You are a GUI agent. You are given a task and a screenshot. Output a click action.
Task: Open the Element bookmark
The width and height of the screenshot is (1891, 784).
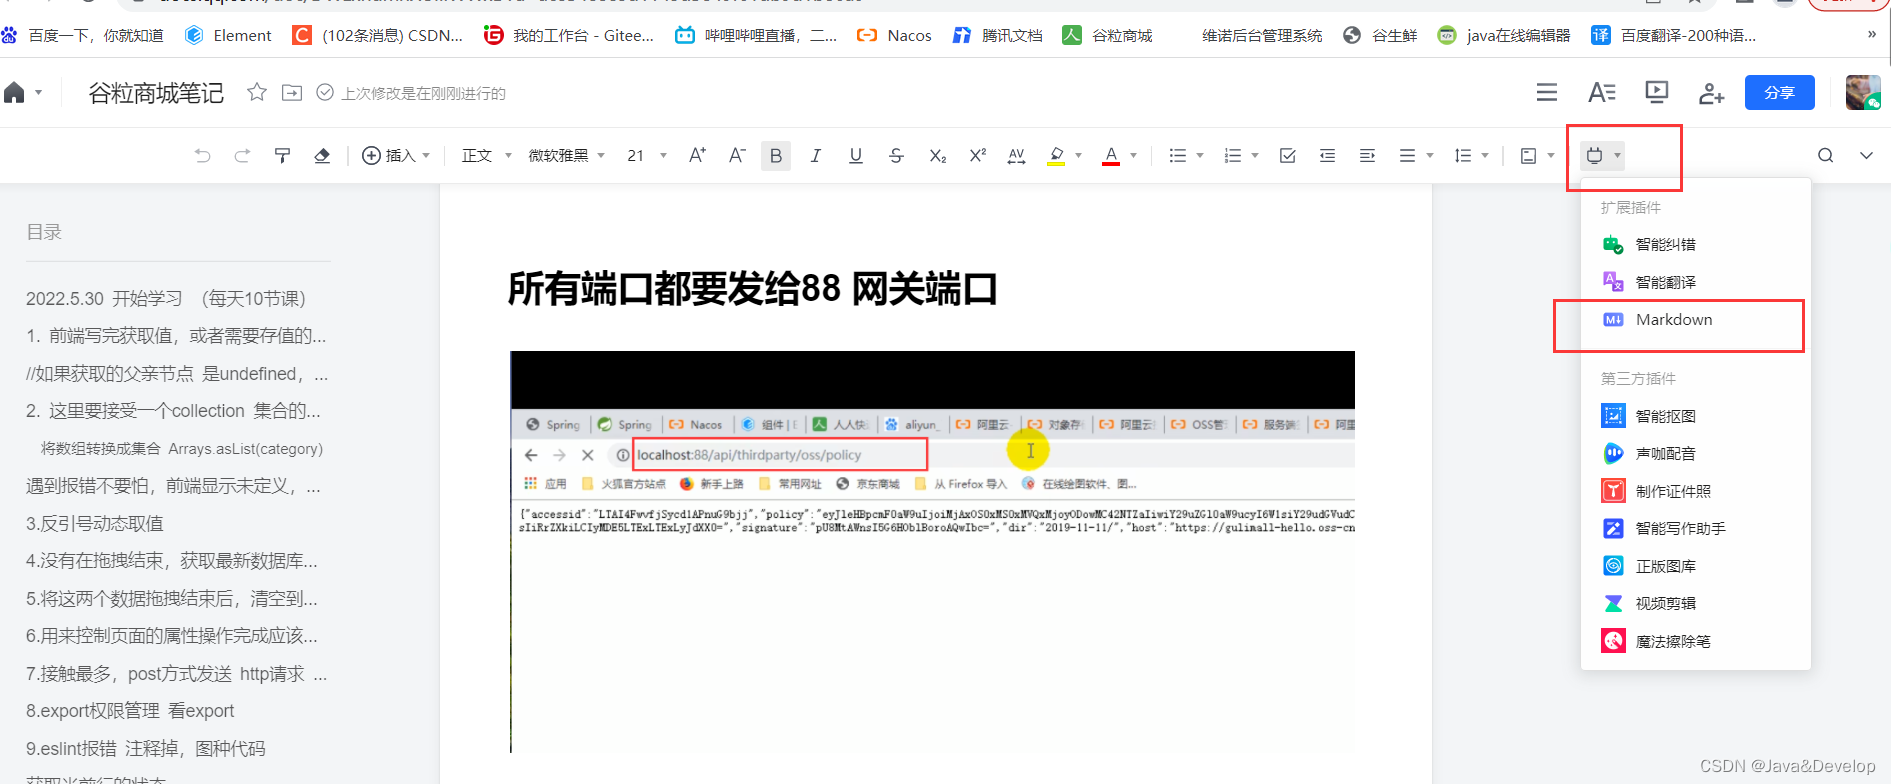coord(228,35)
